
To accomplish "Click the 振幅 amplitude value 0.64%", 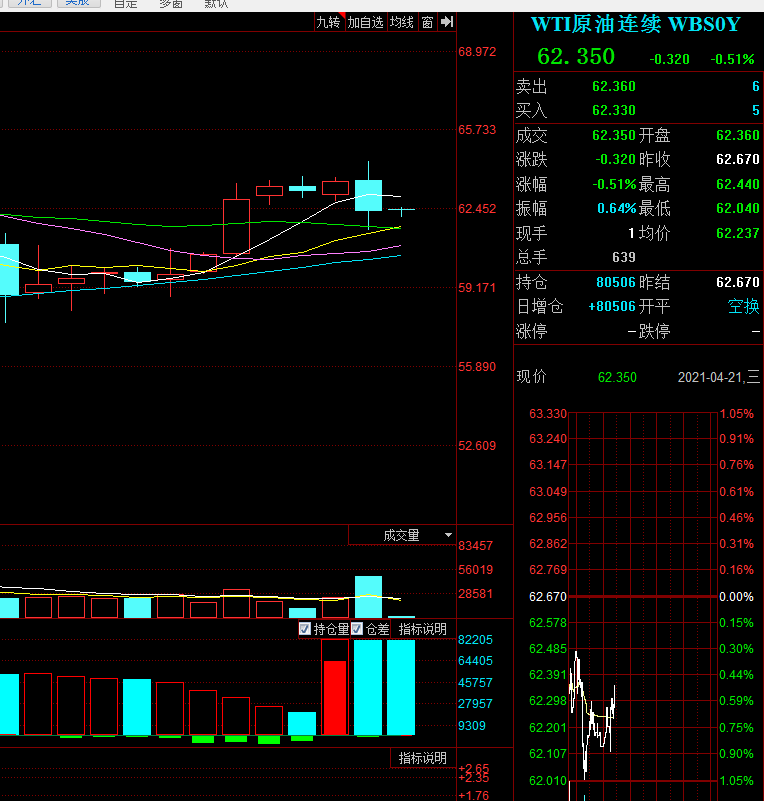I will pyautogui.click(x=617, y=208).
